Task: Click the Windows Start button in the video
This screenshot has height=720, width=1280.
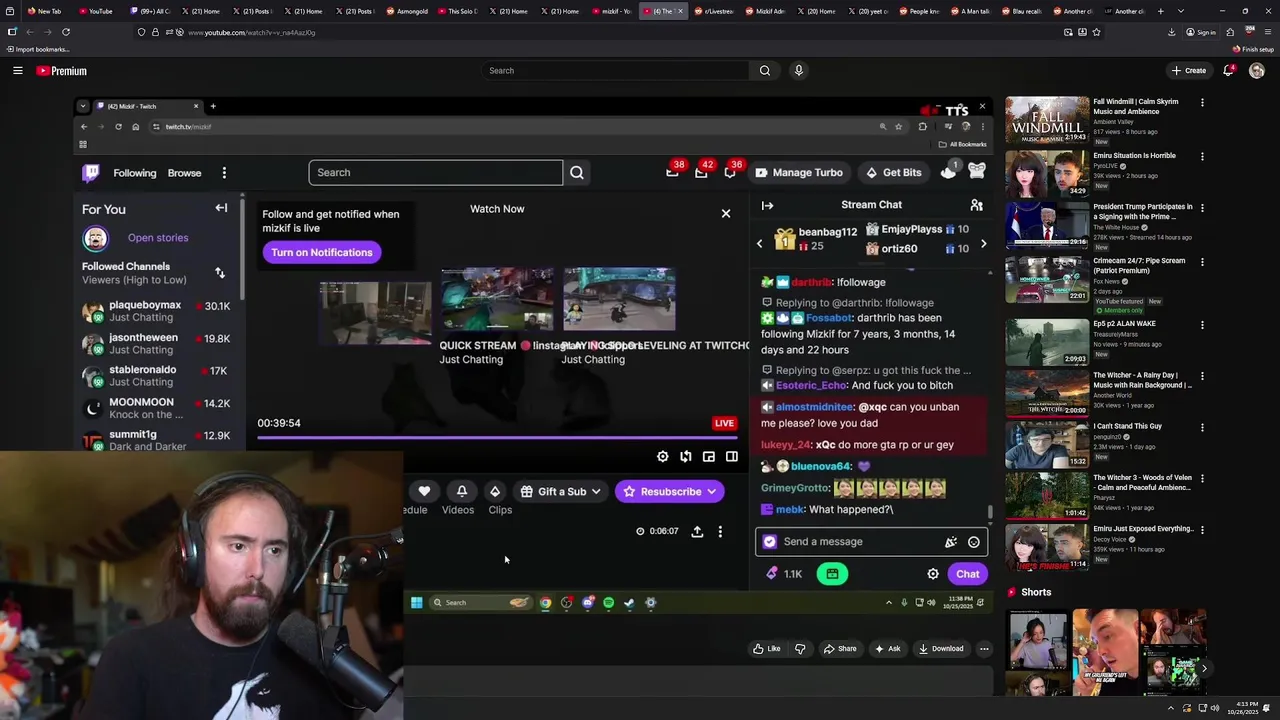Action: click(417, 603)
